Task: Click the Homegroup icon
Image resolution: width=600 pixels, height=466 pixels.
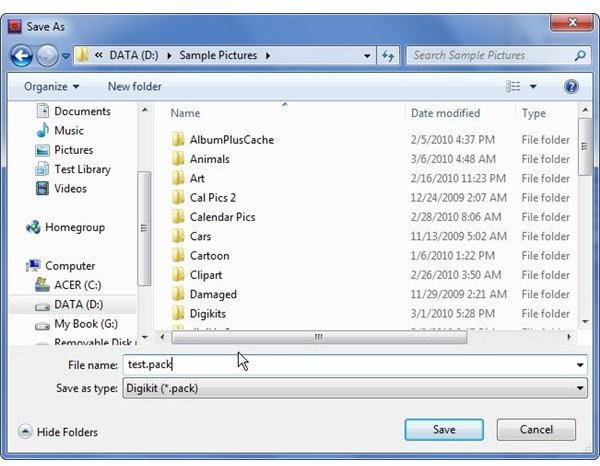Action: pyautogui.click(x=33, y=227)
